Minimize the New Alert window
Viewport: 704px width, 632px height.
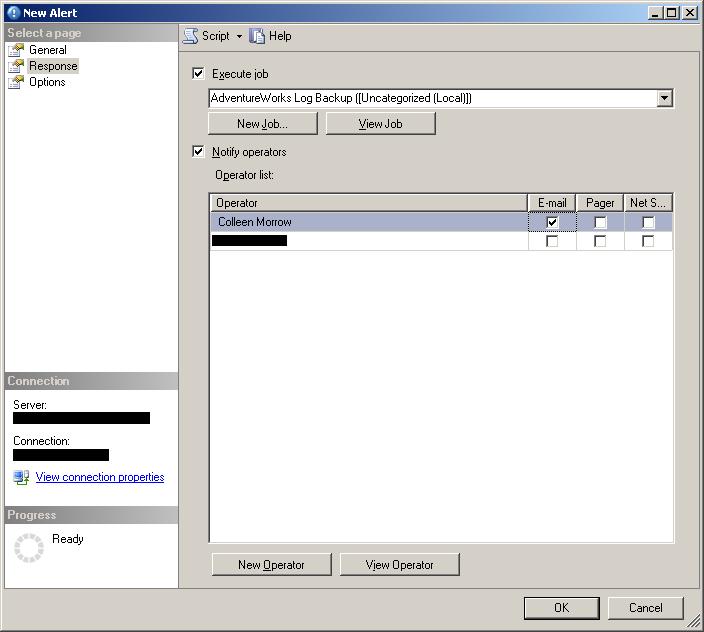pos(655,13)
